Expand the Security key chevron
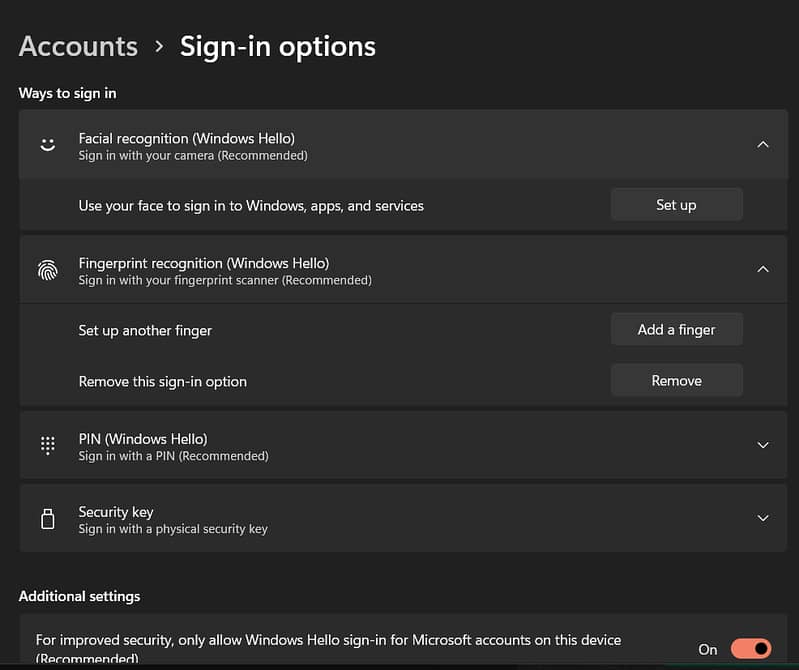Viewport: 799px width, 670px height. [x=762, y=518]
